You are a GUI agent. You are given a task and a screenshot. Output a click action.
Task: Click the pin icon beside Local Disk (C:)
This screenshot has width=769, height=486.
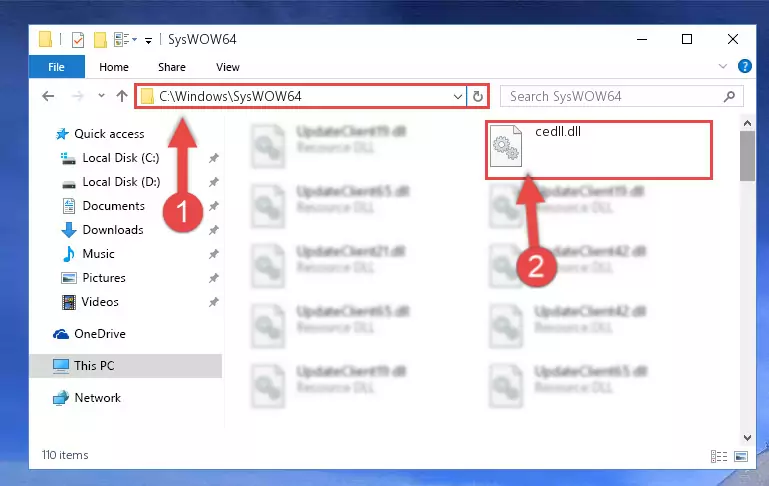point(213,158)
